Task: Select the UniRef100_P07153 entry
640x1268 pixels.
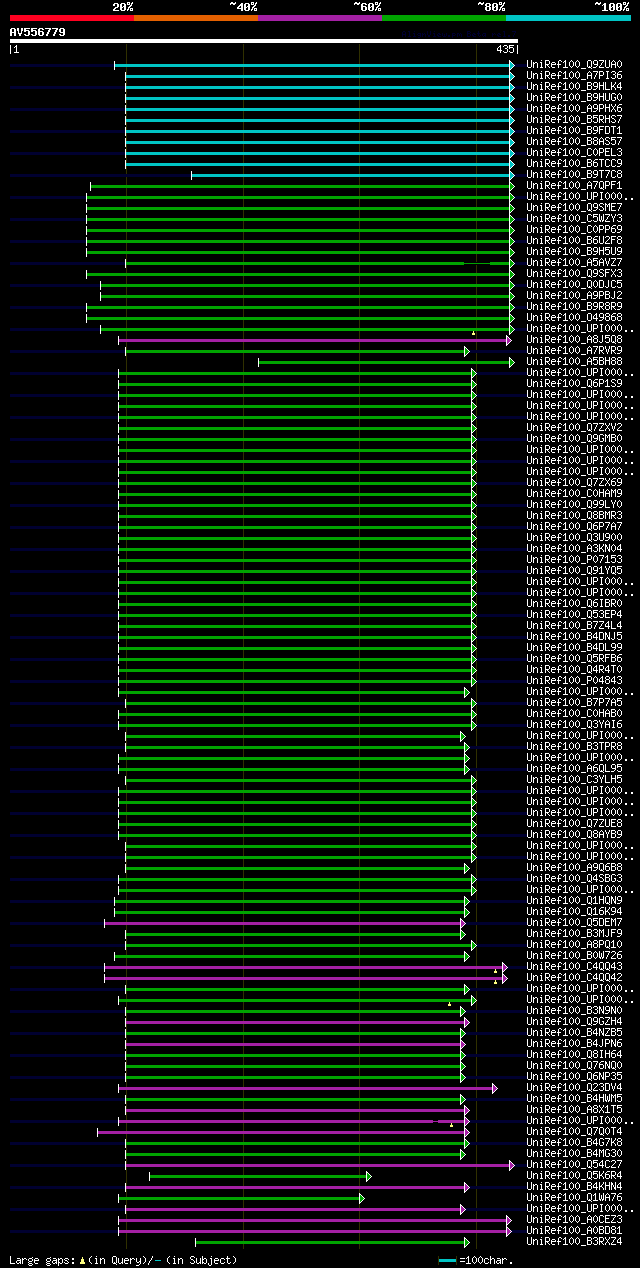Action: pyautogui.click(x=574, y=560)
